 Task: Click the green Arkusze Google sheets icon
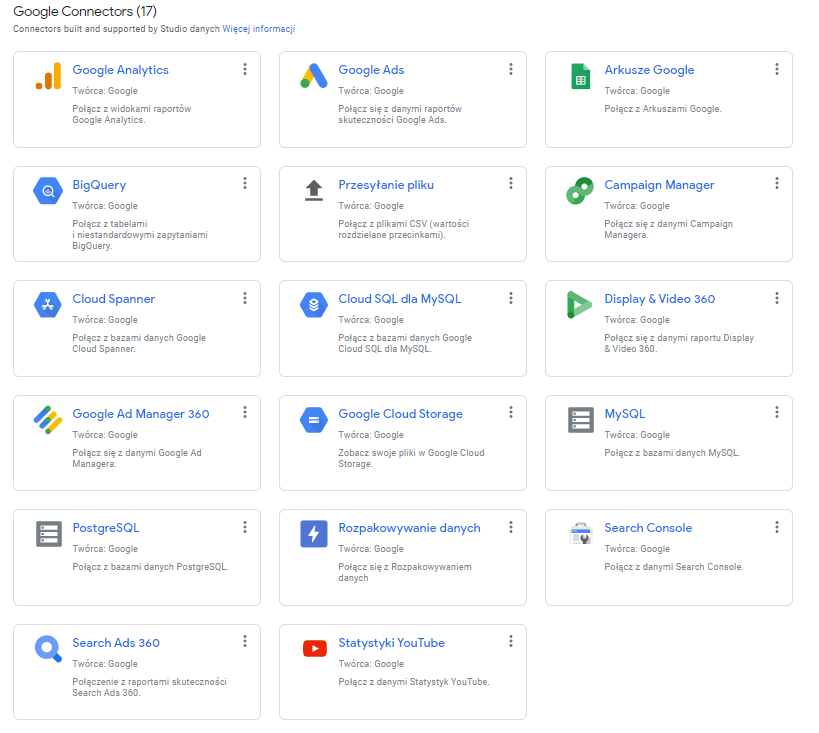coord(580,76)
